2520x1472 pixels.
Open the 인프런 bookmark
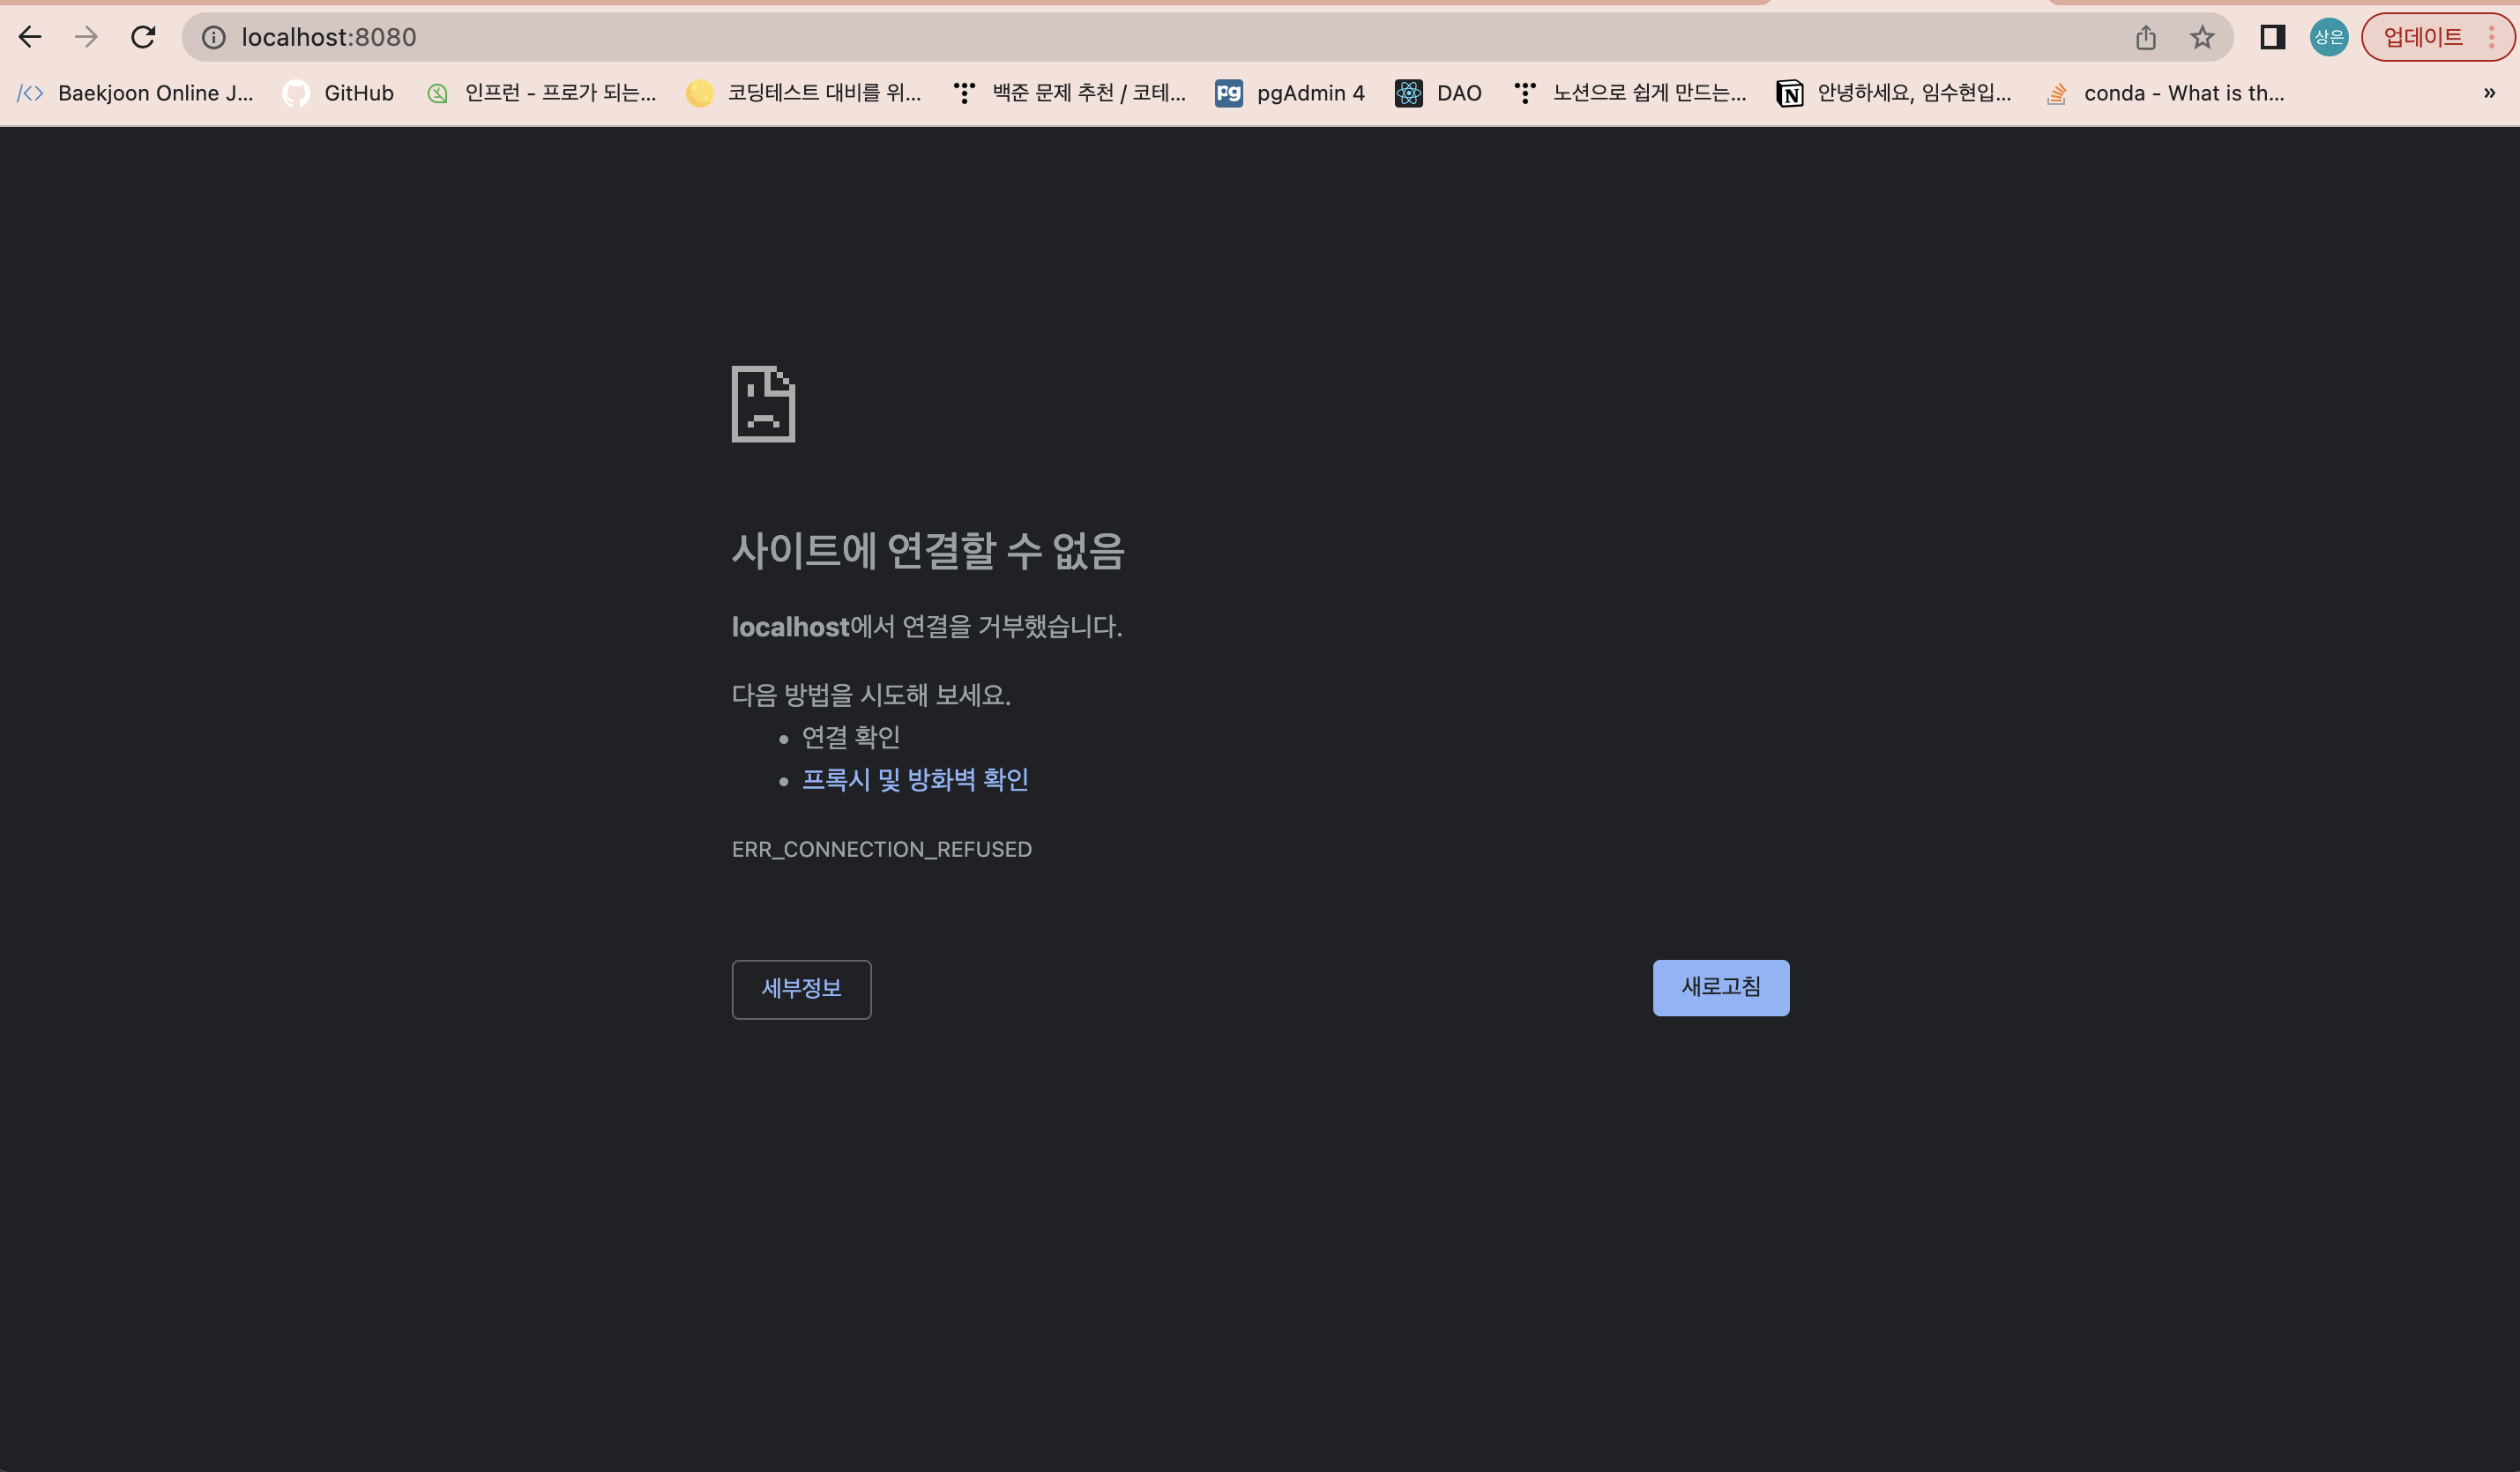coord(542,93)
